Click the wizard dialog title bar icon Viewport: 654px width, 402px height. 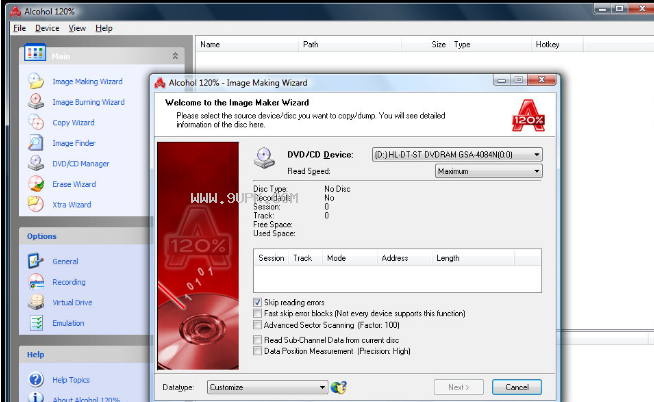(x=160, y=83)
